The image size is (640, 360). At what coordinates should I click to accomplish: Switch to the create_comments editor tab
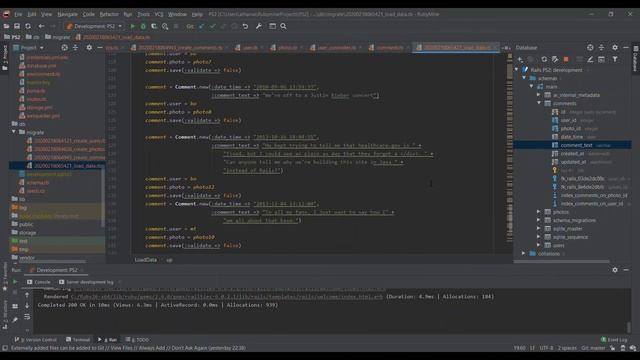pos(180,48)
